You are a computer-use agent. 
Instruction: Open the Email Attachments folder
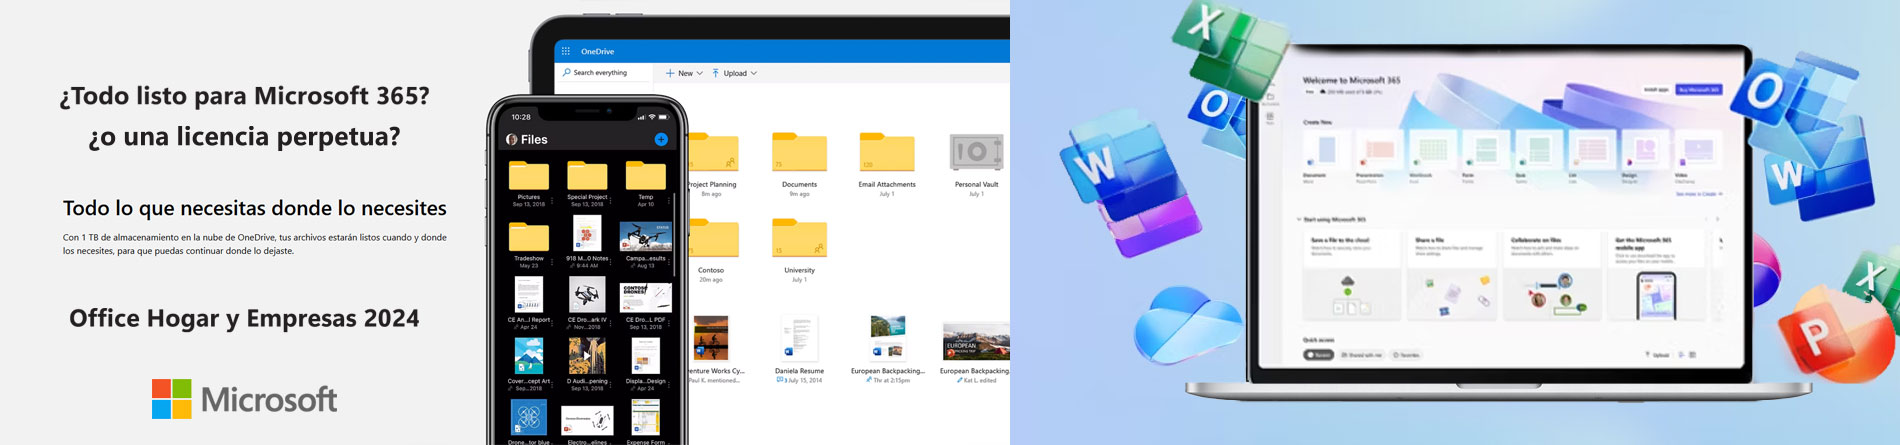(887, 152)
